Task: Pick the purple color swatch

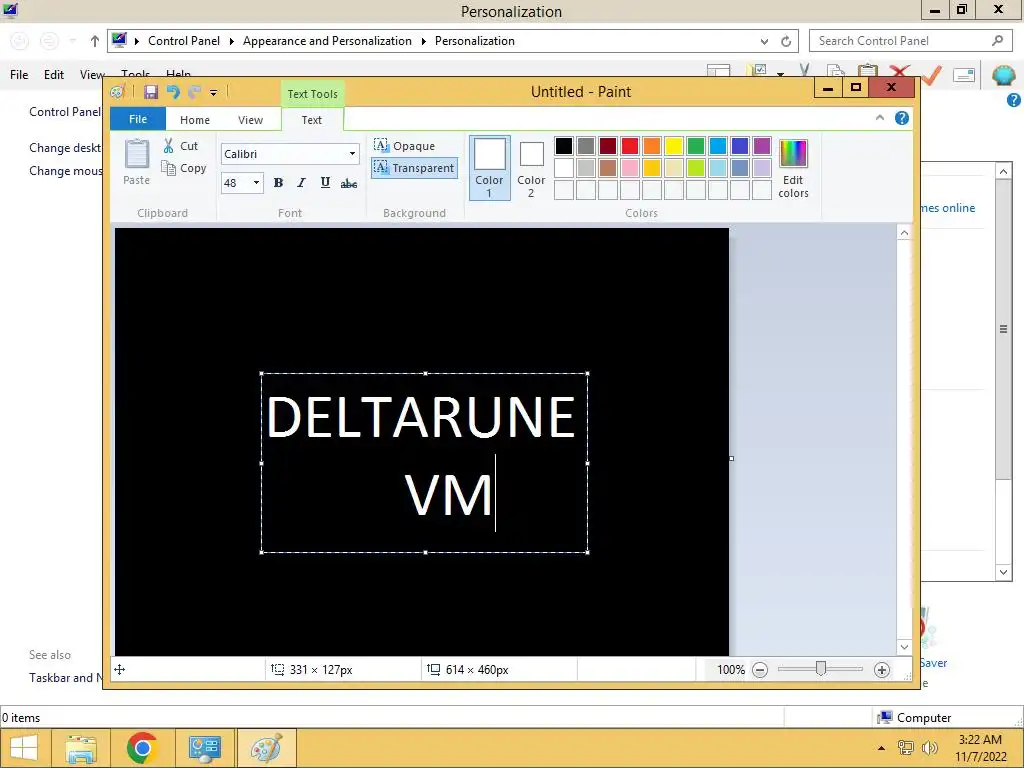Action: click(x=761, y=146)
